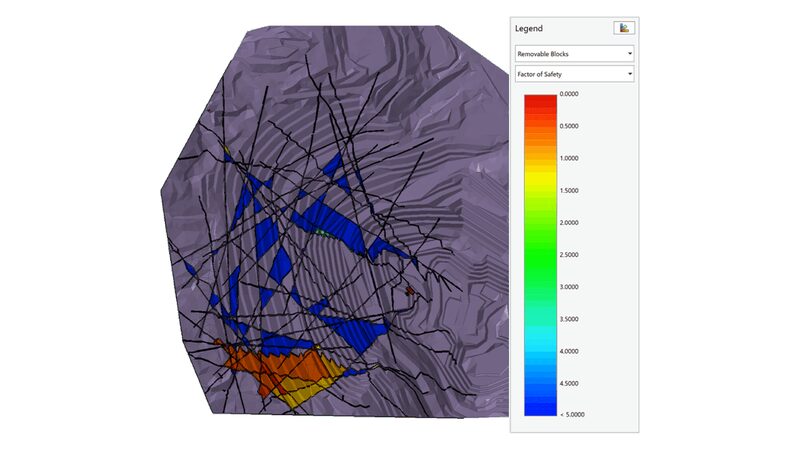This screenshot has width=800, height=450.
Task: Click the 4.5000 legend value
Action: [x=569, y=383]
